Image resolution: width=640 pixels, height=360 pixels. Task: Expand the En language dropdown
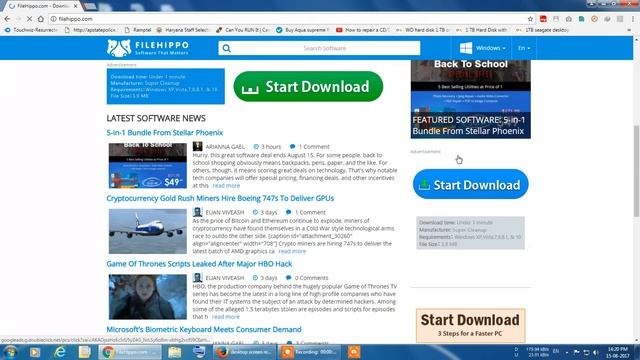point(524,48)
